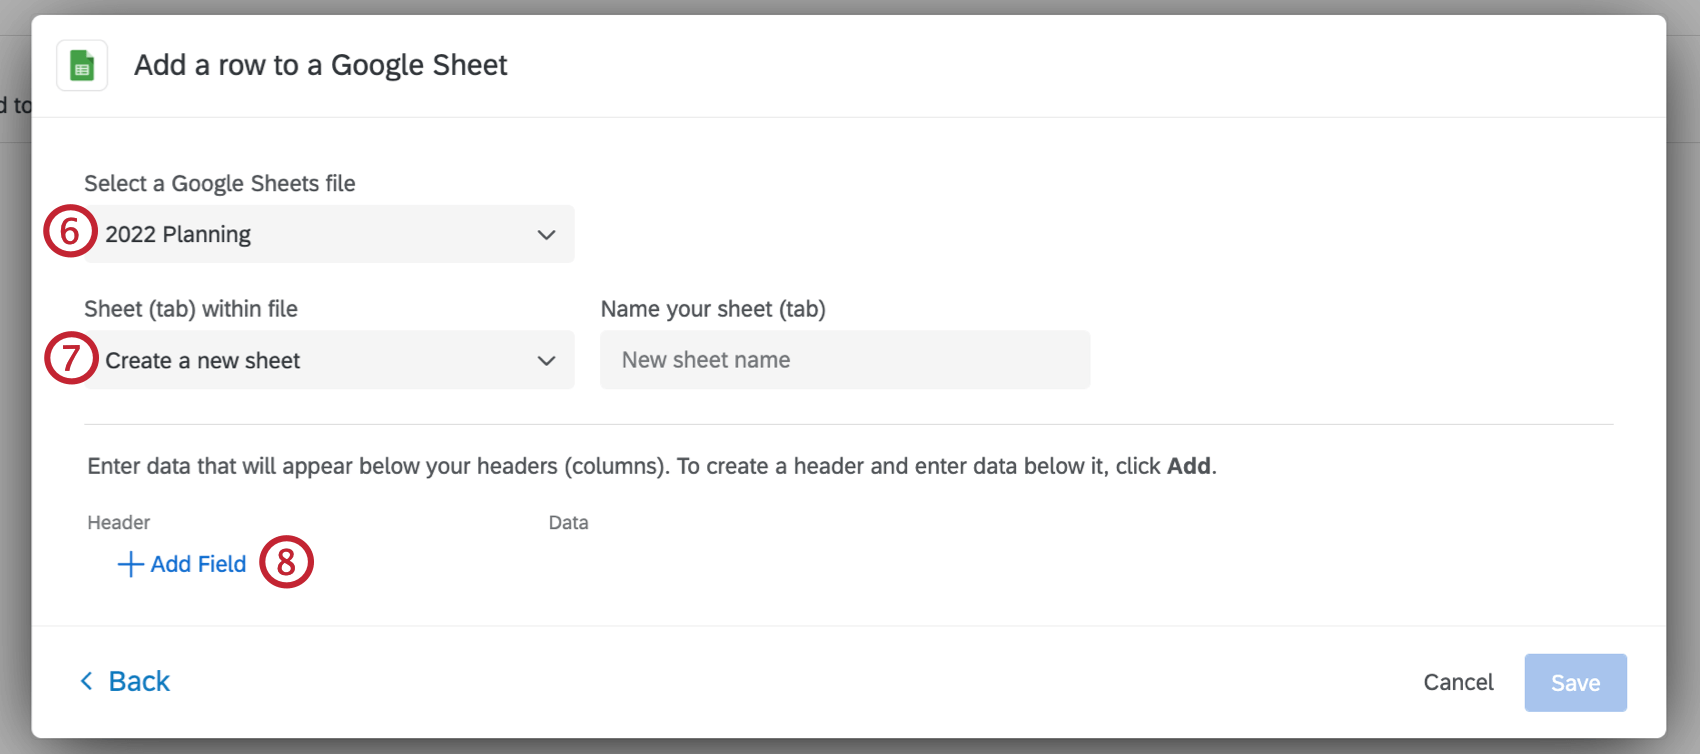This screenshot has height=754, width=1700.
Task: Click the left arrow beside Back
Action: (x=87, y=681)
